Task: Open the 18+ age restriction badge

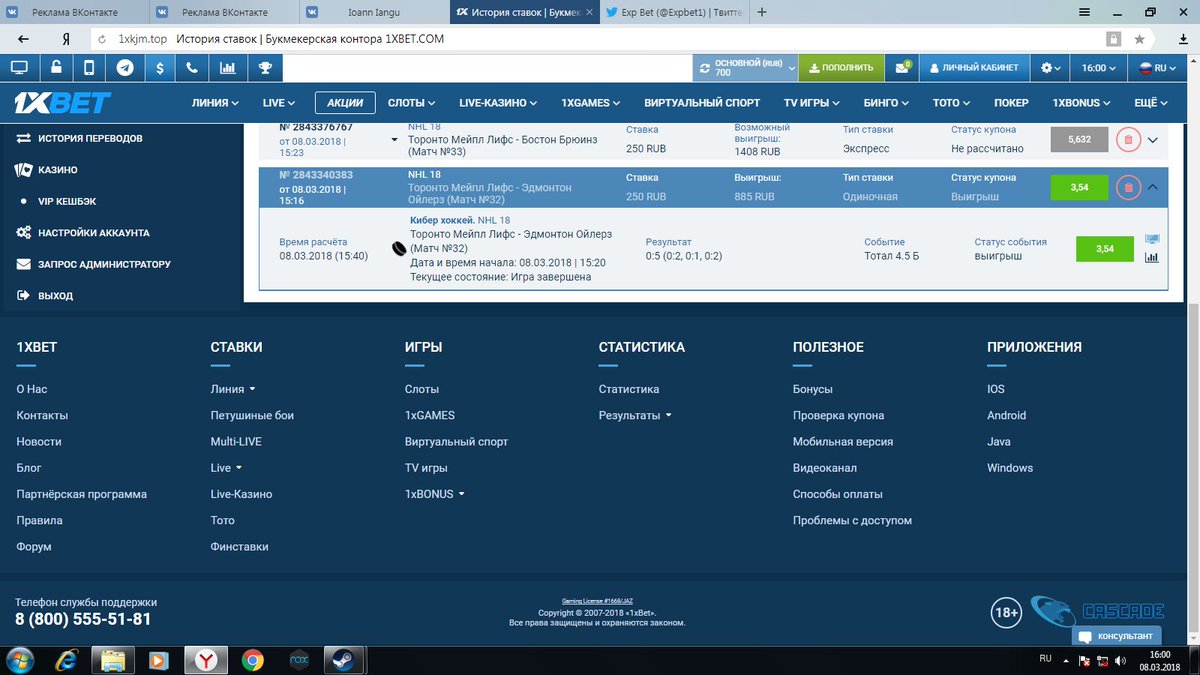Action: coord(1006,612)
